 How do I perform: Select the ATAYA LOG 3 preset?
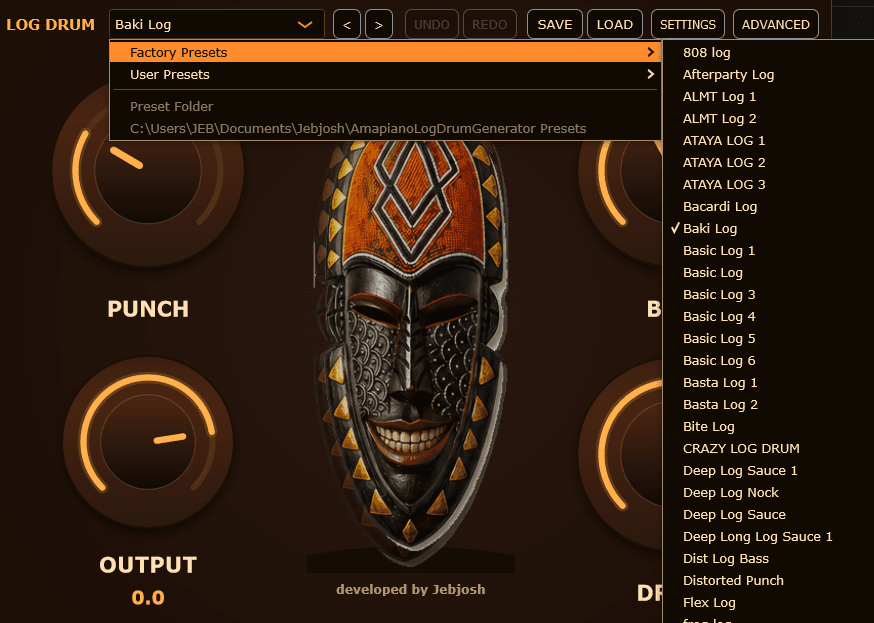769,184
